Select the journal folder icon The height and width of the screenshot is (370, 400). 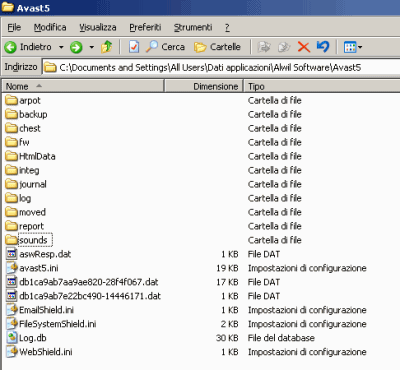click(x=12, y=184)
